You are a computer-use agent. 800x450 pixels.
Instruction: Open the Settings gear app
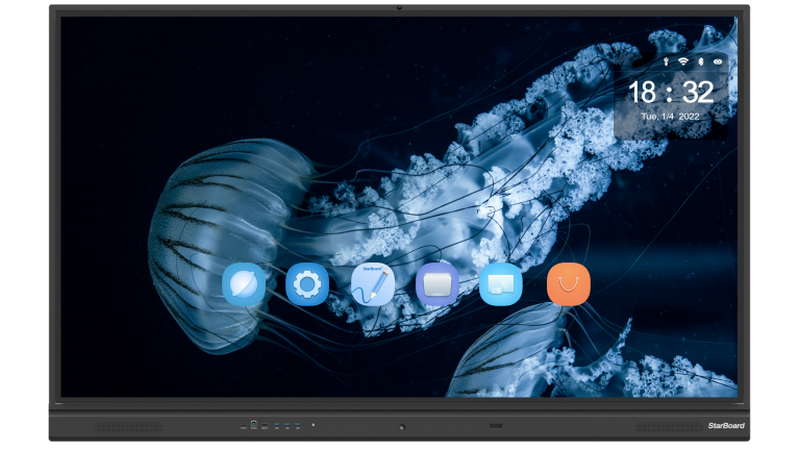(x=307, y=284)
